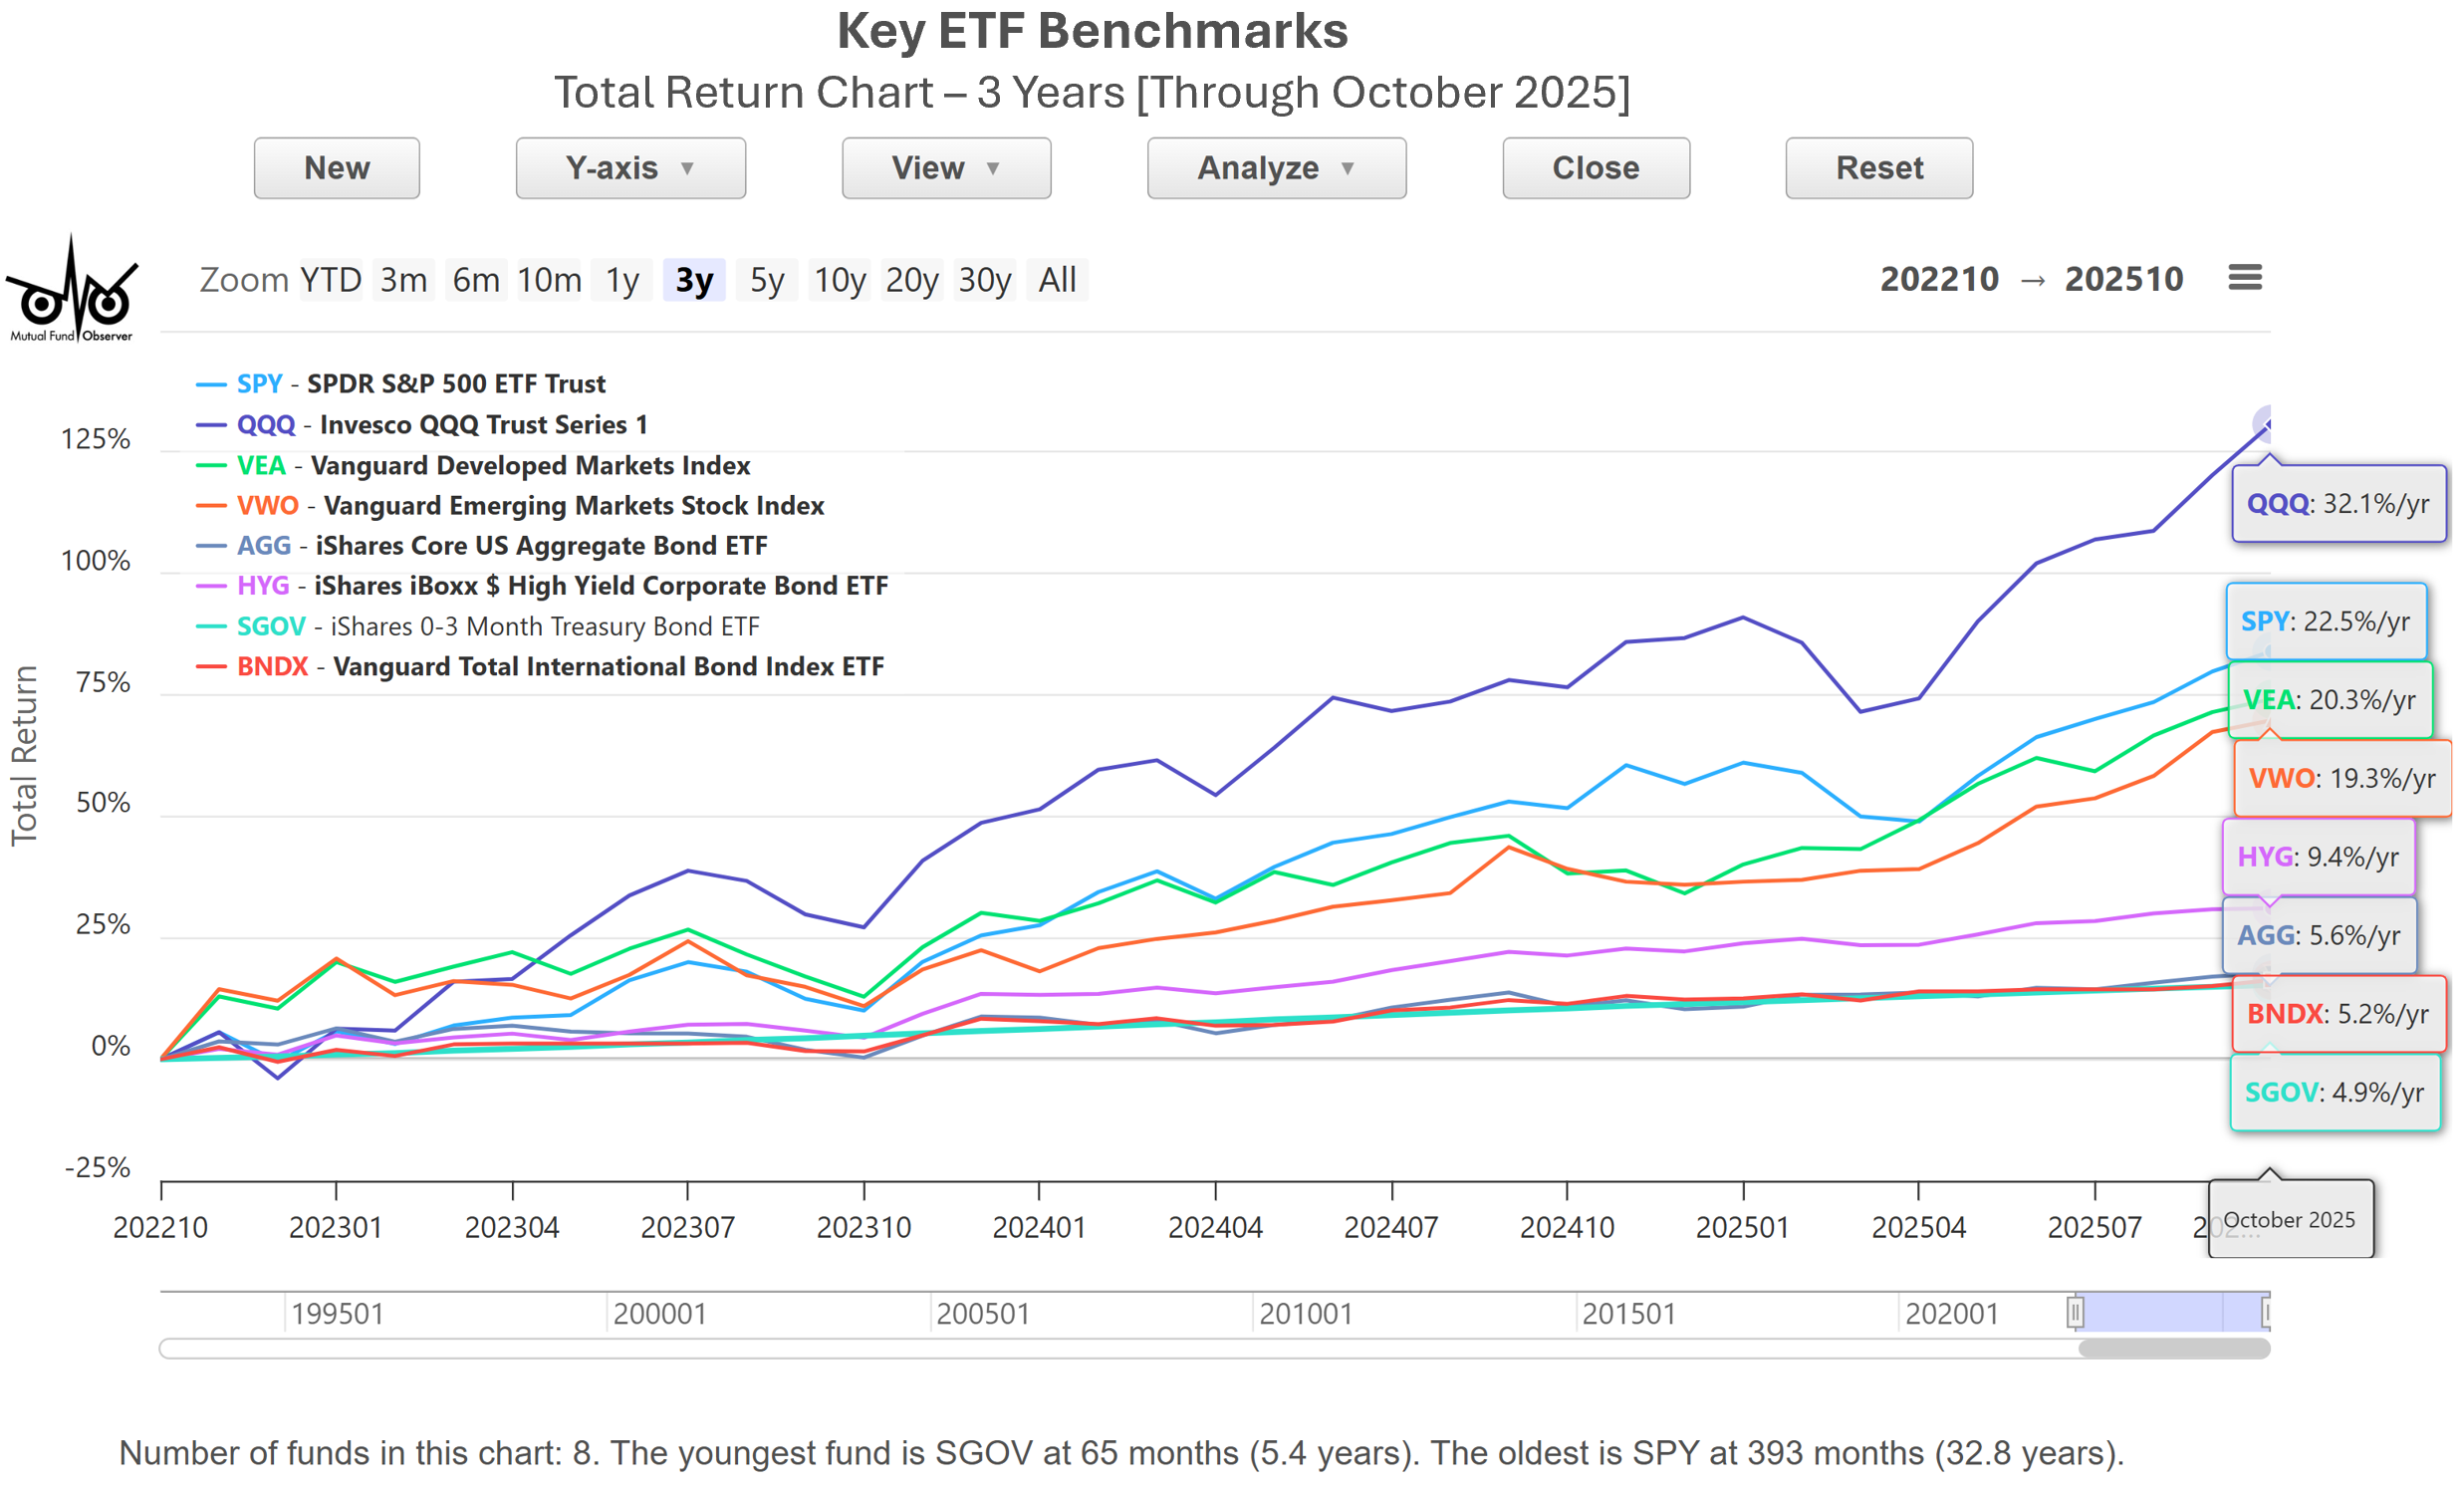This screenshot has width=2464, height=1488.
Task: Toggle HYG legend line marker
Action: [x=211, y=586]
